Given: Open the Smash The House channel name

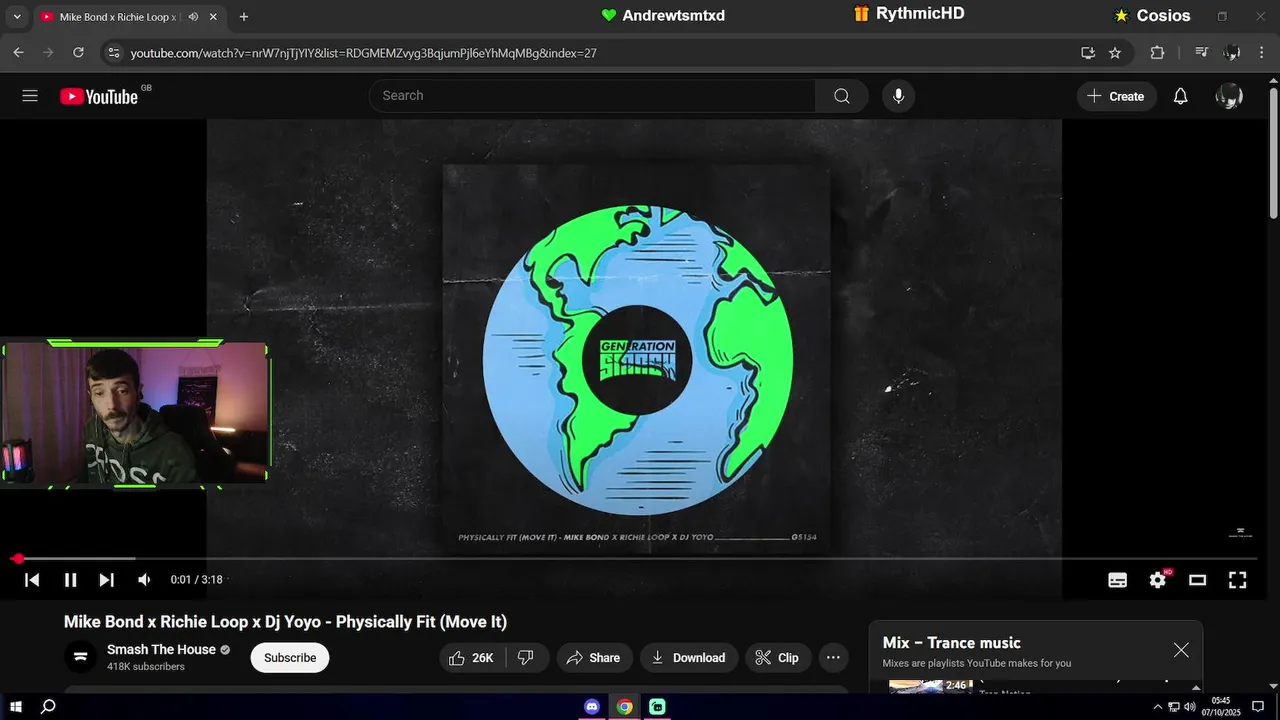Looking at the screenshot, I should click(x=161, y=650).
